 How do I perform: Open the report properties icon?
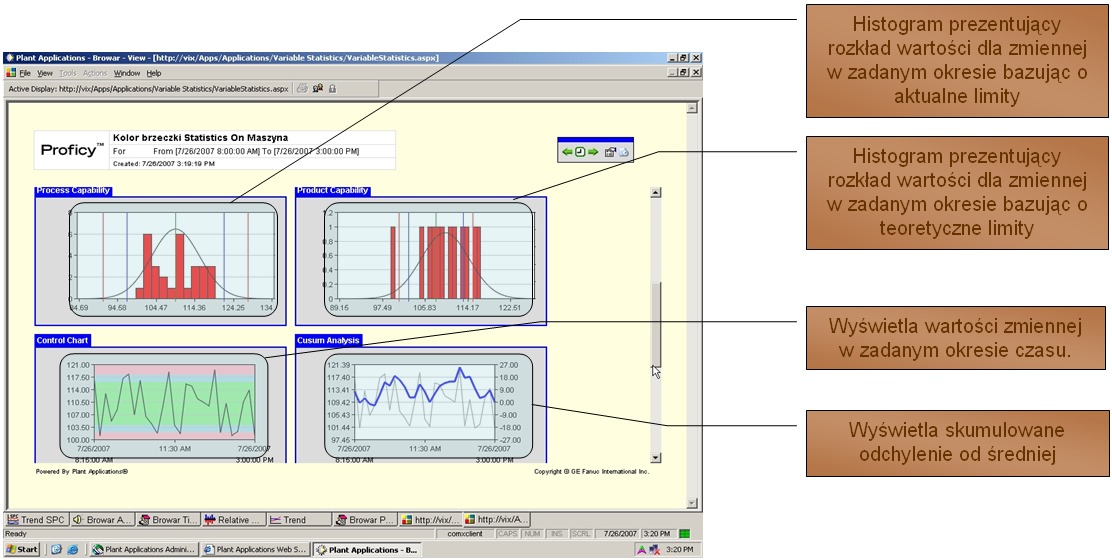coord(610,152)
